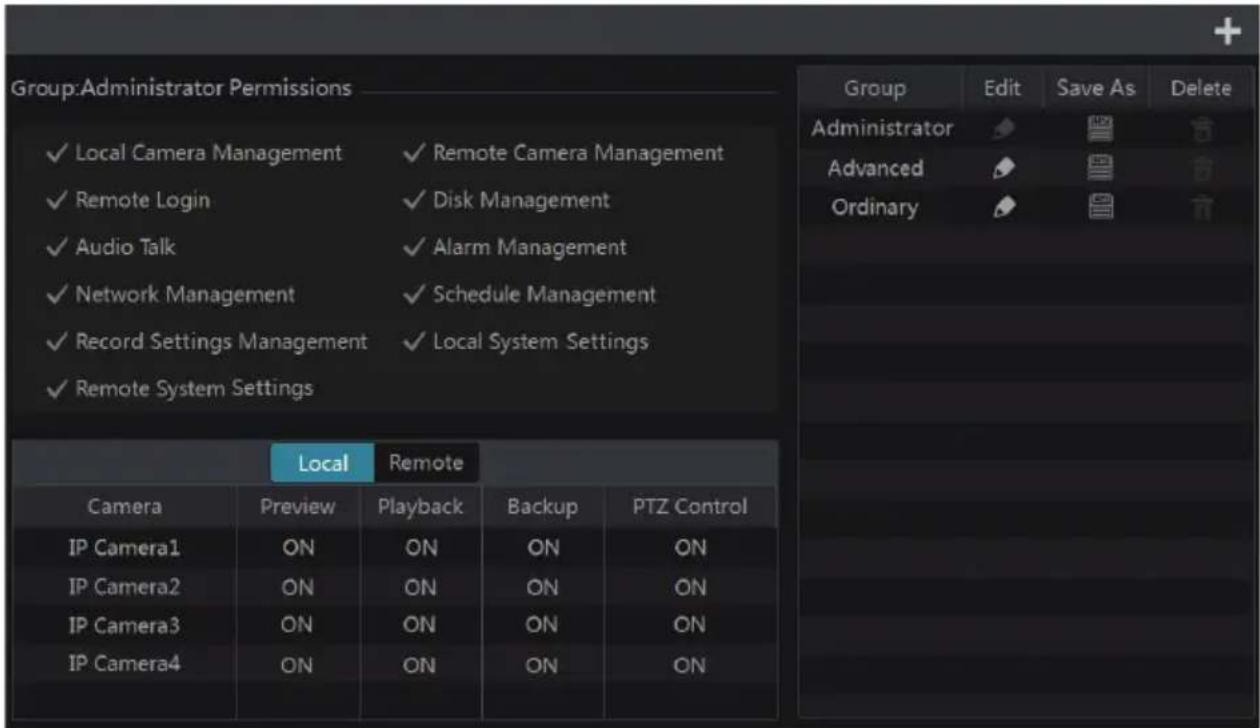The height and width of the screenshot is (728, 1260).
Task: Click Save As icon for Ordinary group
Action: 1099,209
